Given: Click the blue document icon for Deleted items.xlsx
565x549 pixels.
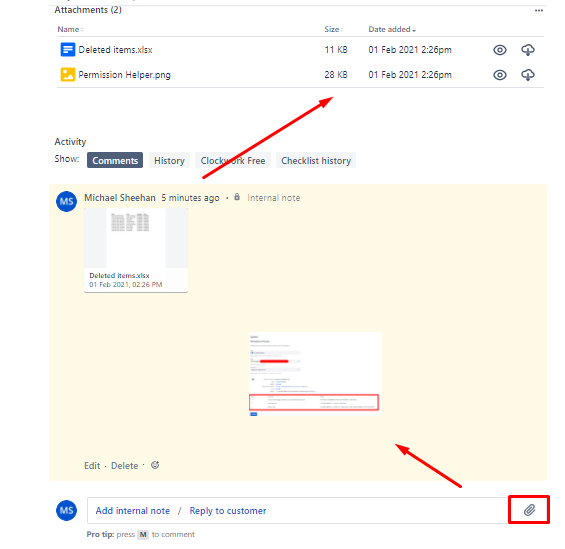Looking at the screenshot, I should click(x=68, y=50).
